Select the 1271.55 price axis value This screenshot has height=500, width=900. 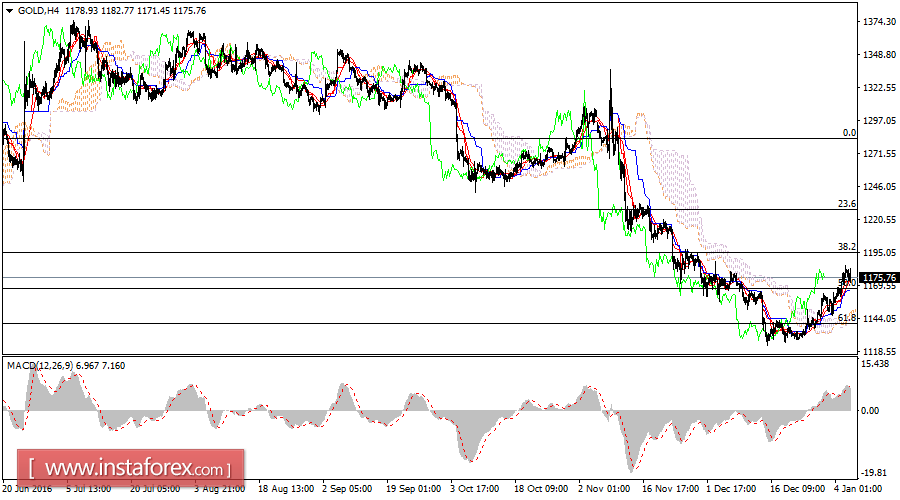click(879, 154)
